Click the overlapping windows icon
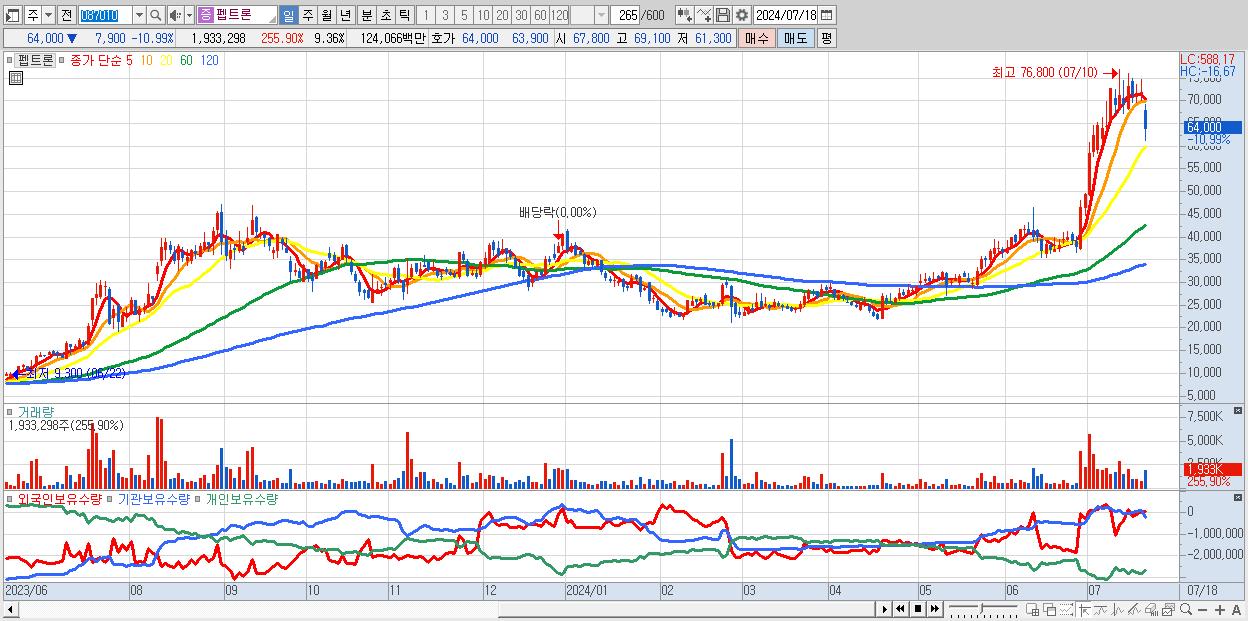The width and height of the screenshot is (1248, 621). (1050, 609)
